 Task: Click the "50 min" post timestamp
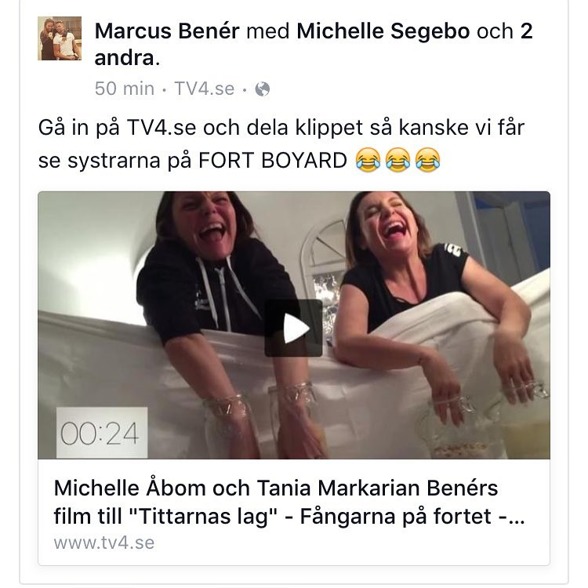click(x=124, y=89)
